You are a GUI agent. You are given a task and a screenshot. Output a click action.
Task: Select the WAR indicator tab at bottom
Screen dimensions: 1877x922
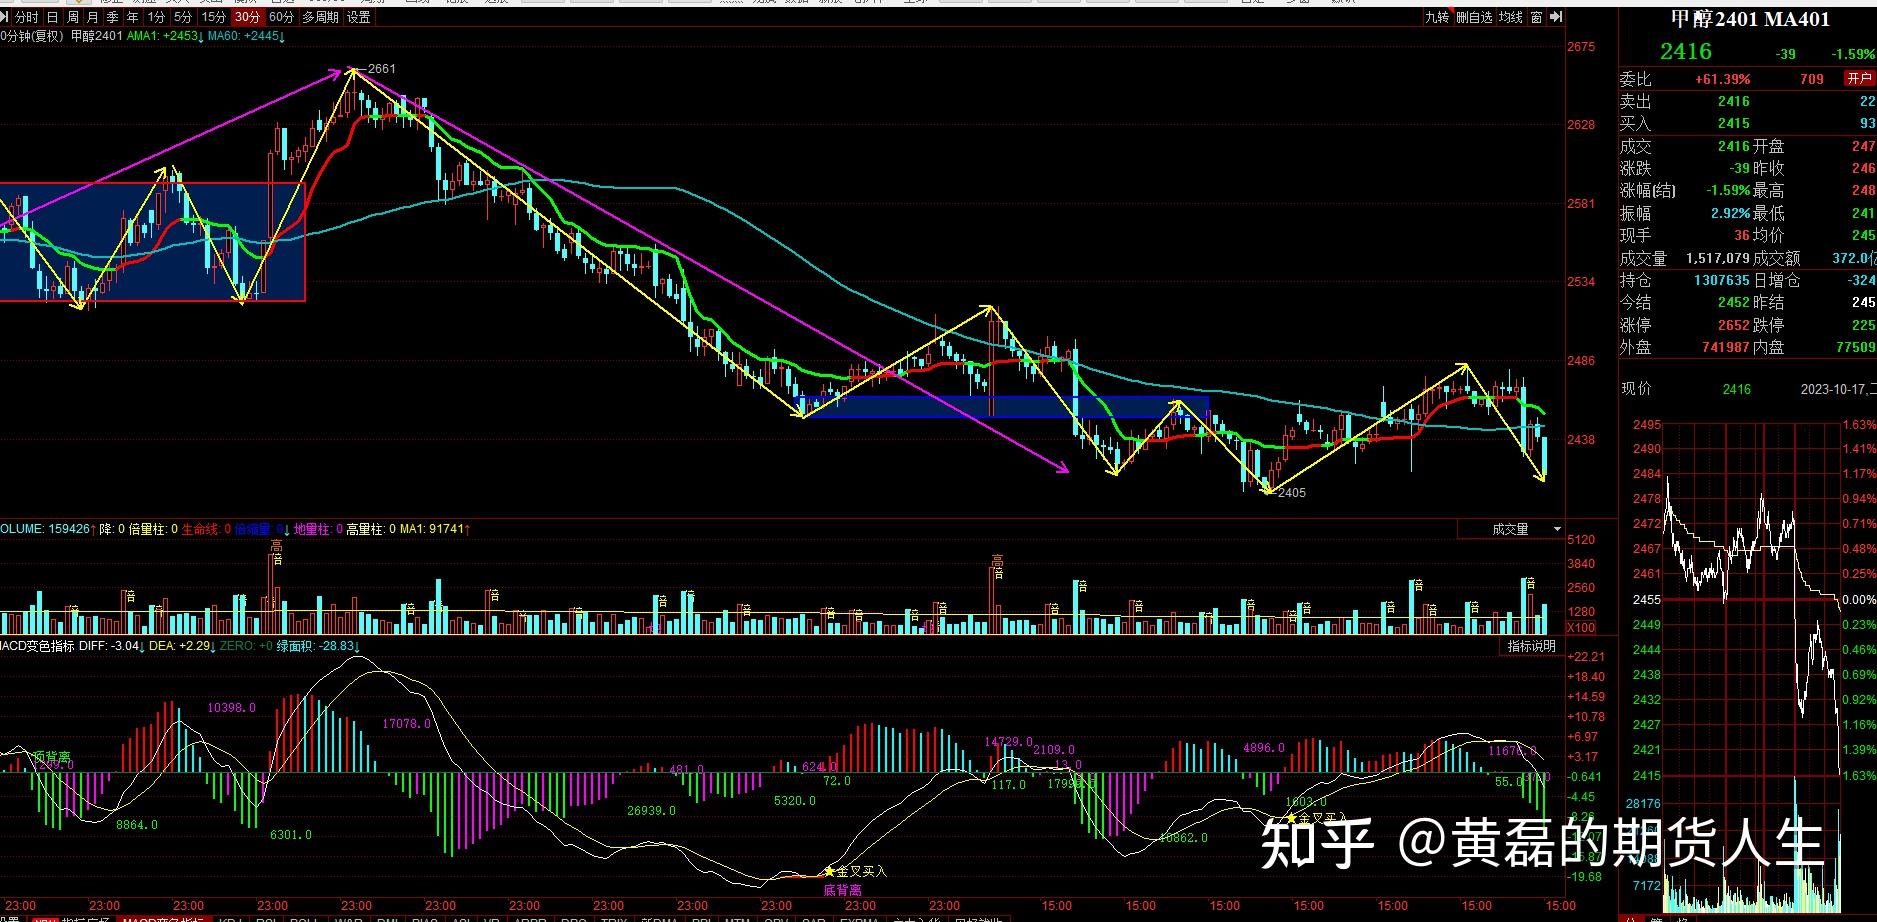(348, 917)
